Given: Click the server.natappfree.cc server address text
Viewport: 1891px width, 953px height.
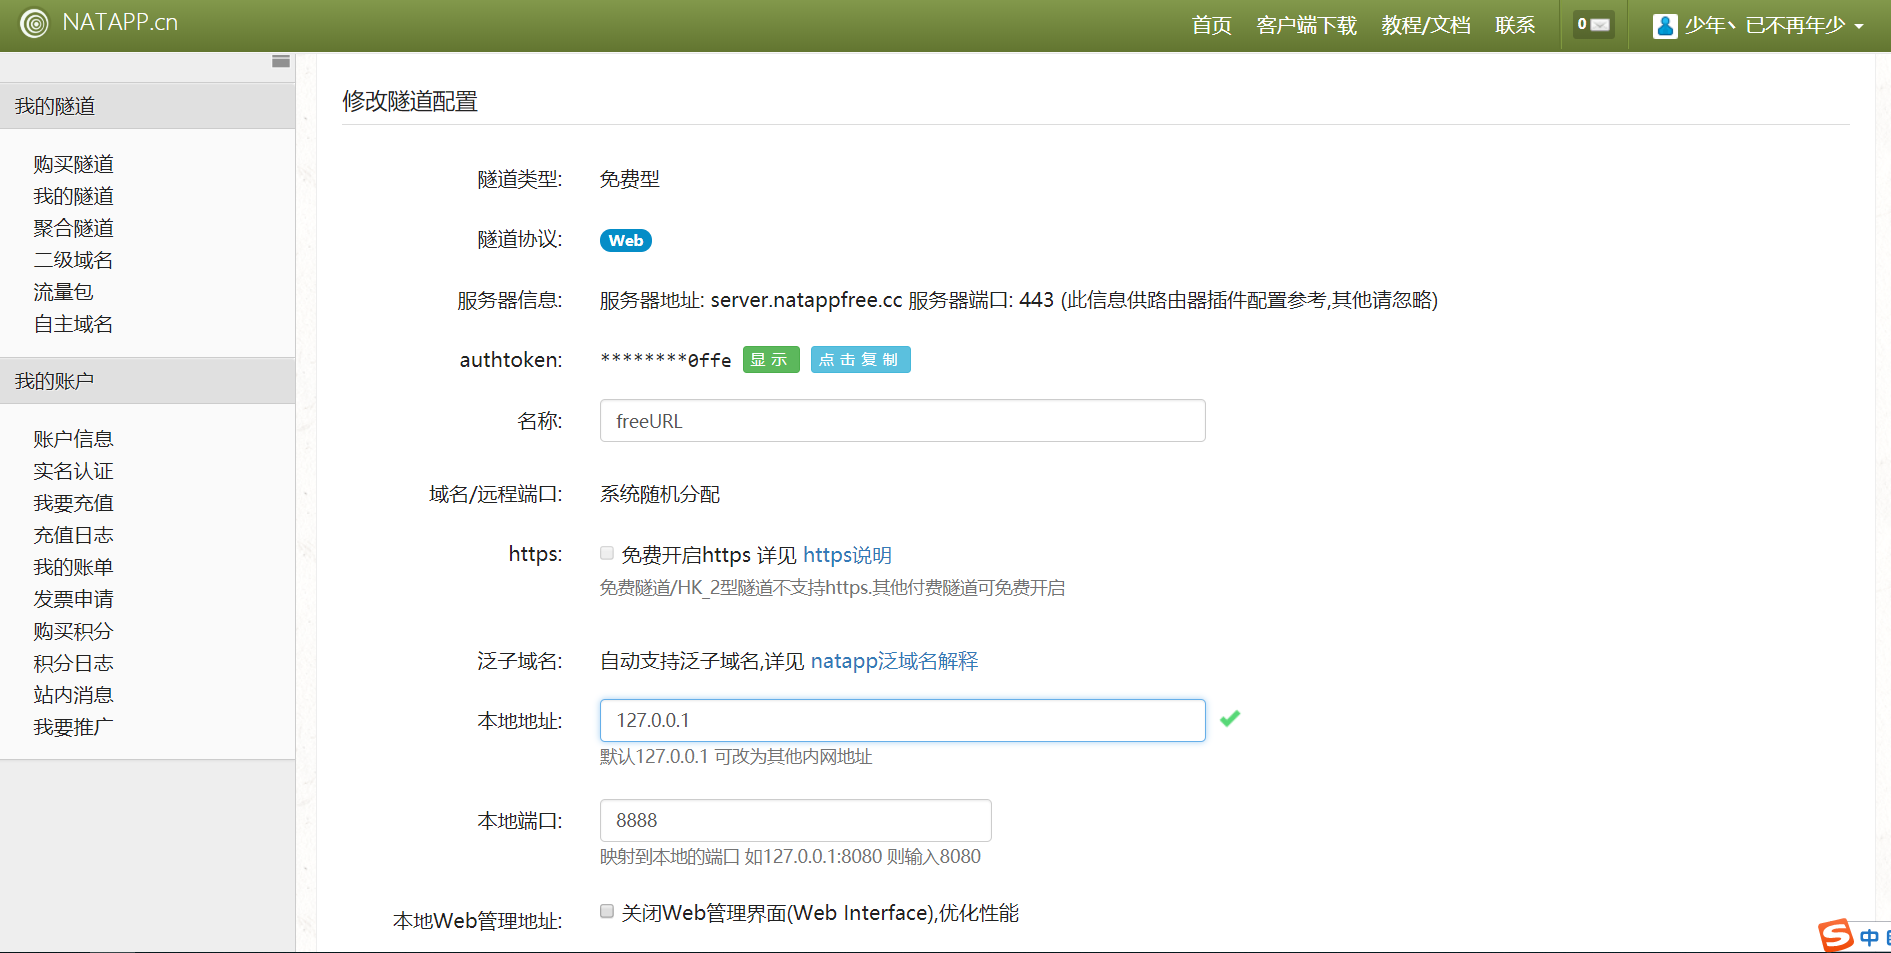Looking at the screenshot, I should coord(806,300).
